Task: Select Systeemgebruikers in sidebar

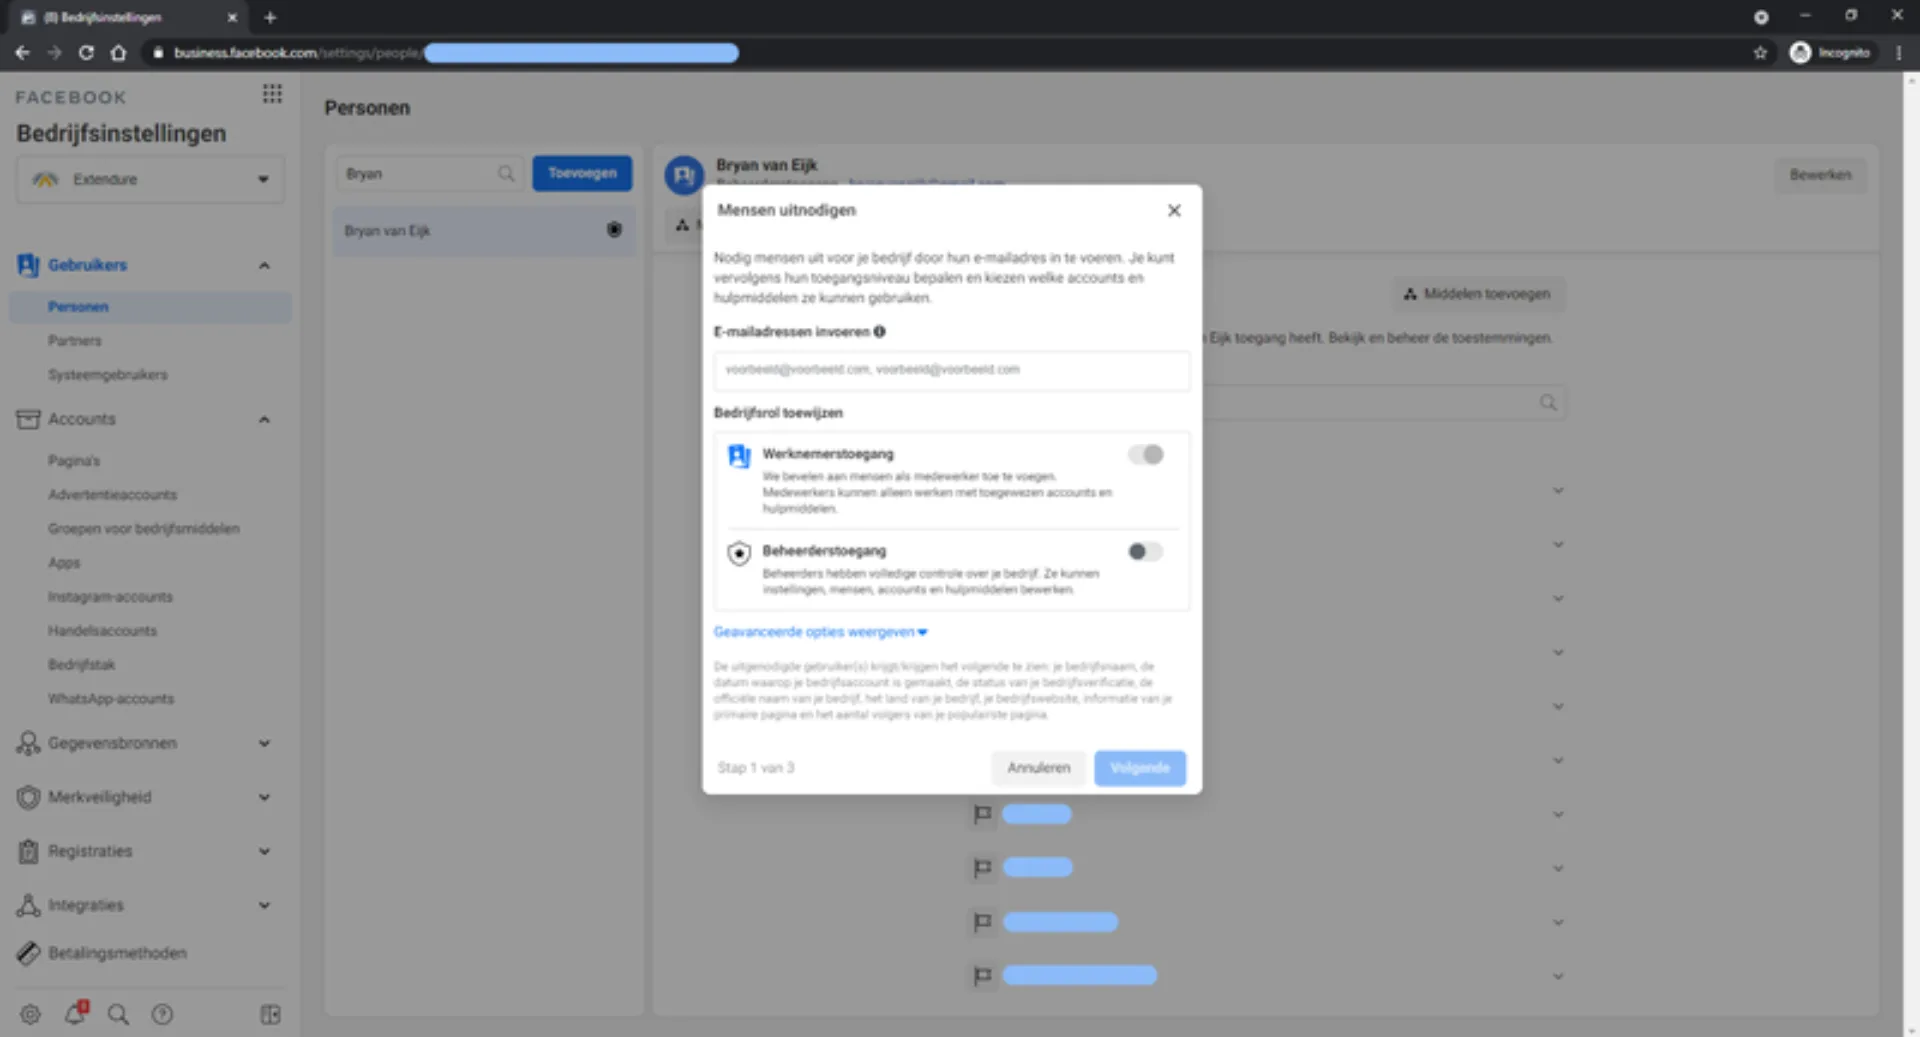Action: [x=108, y=375]
